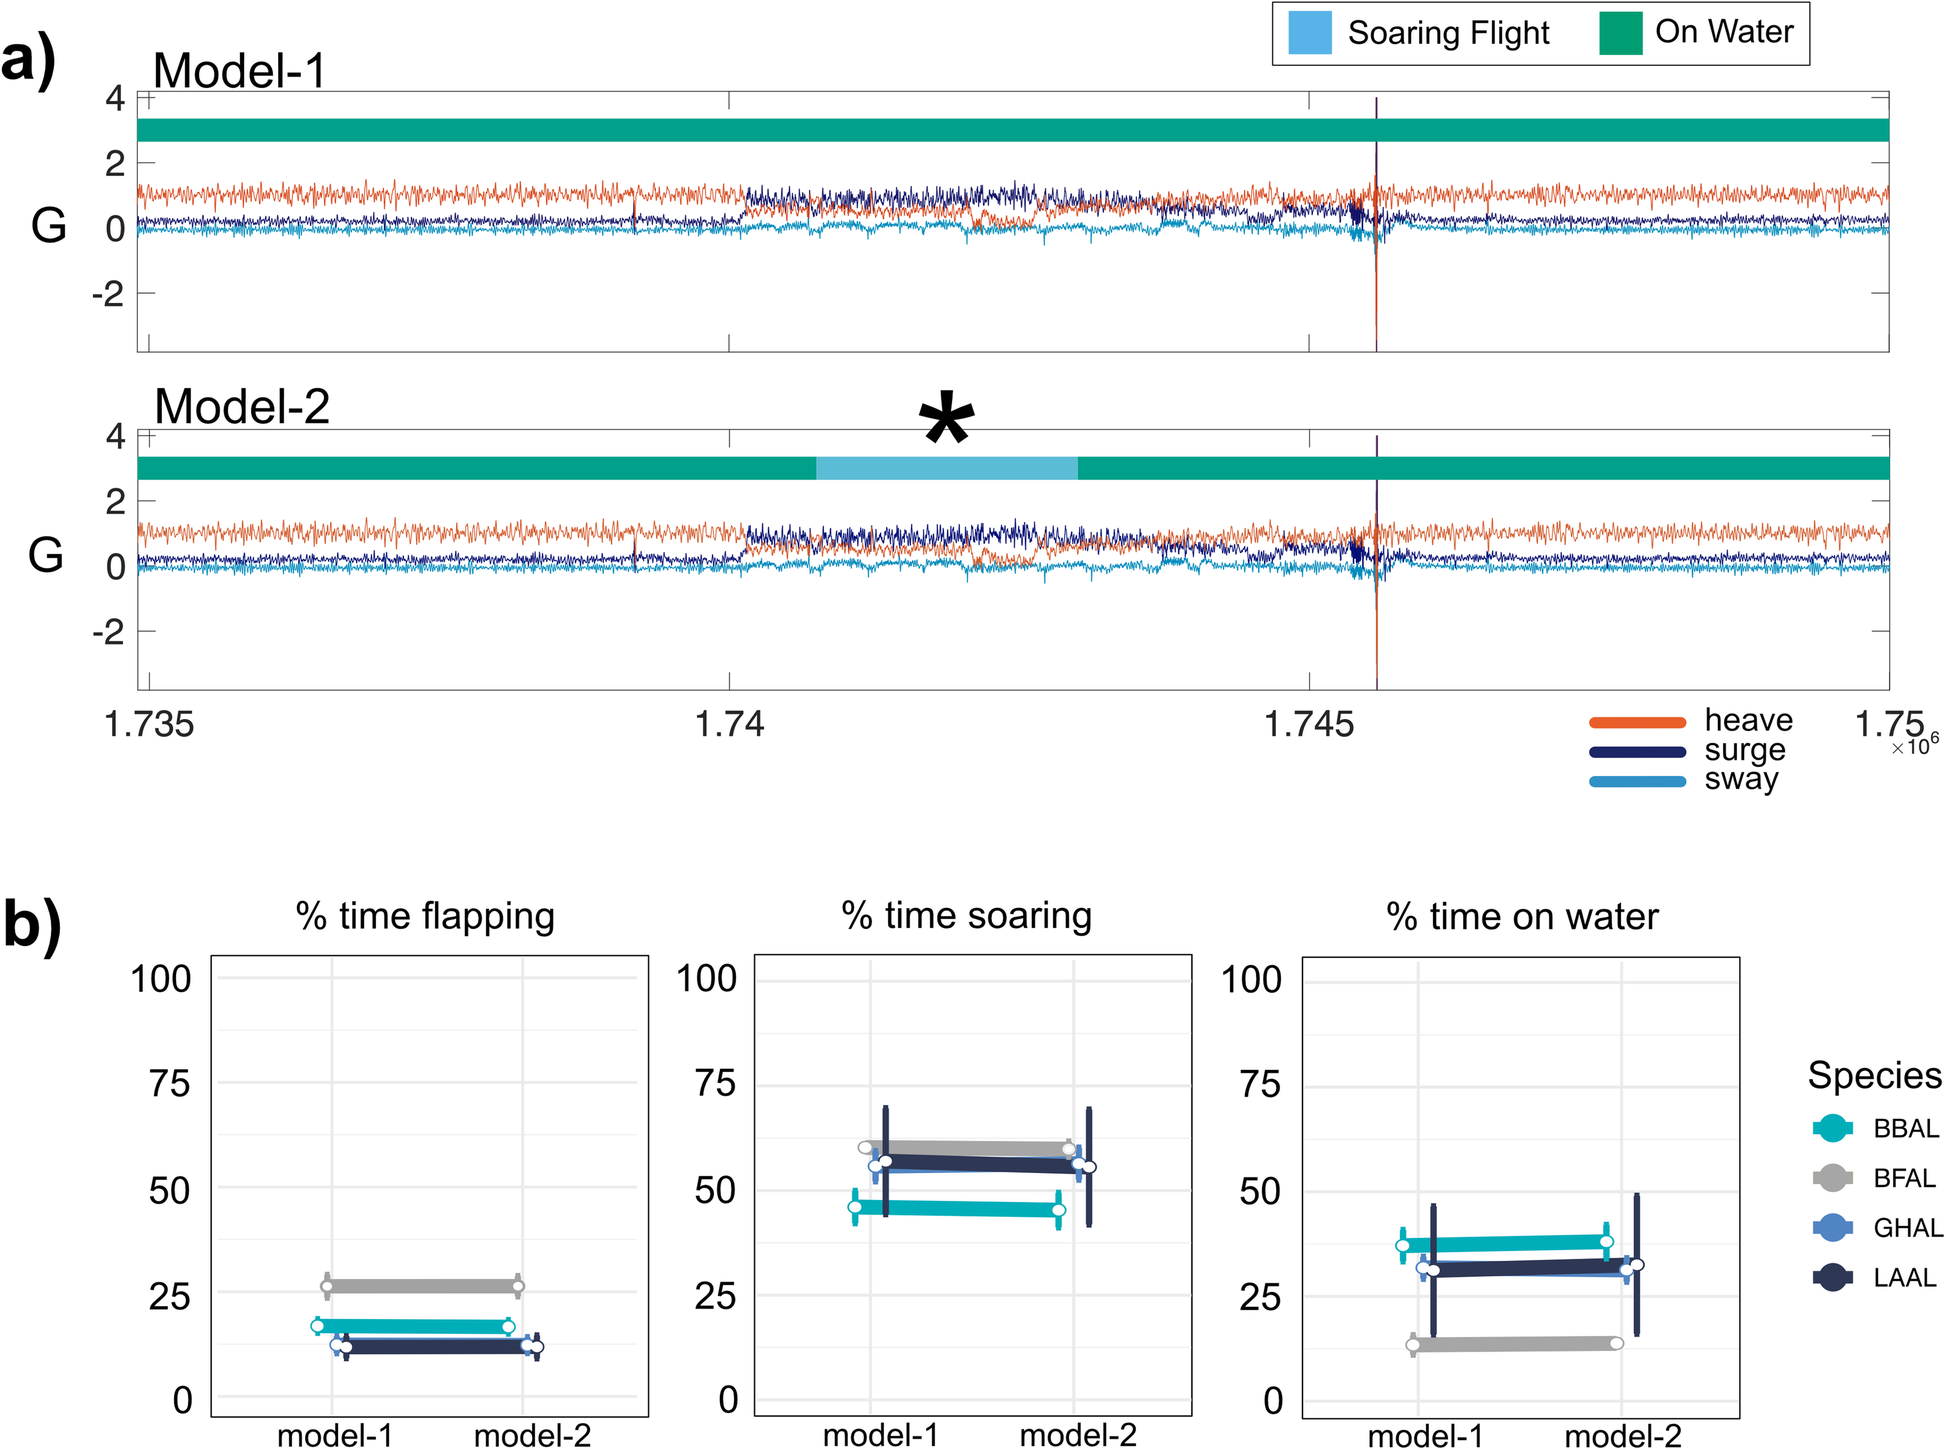Click the '% time soaring' chart title
1946x1450 pixels.
(x=967, y=916)
